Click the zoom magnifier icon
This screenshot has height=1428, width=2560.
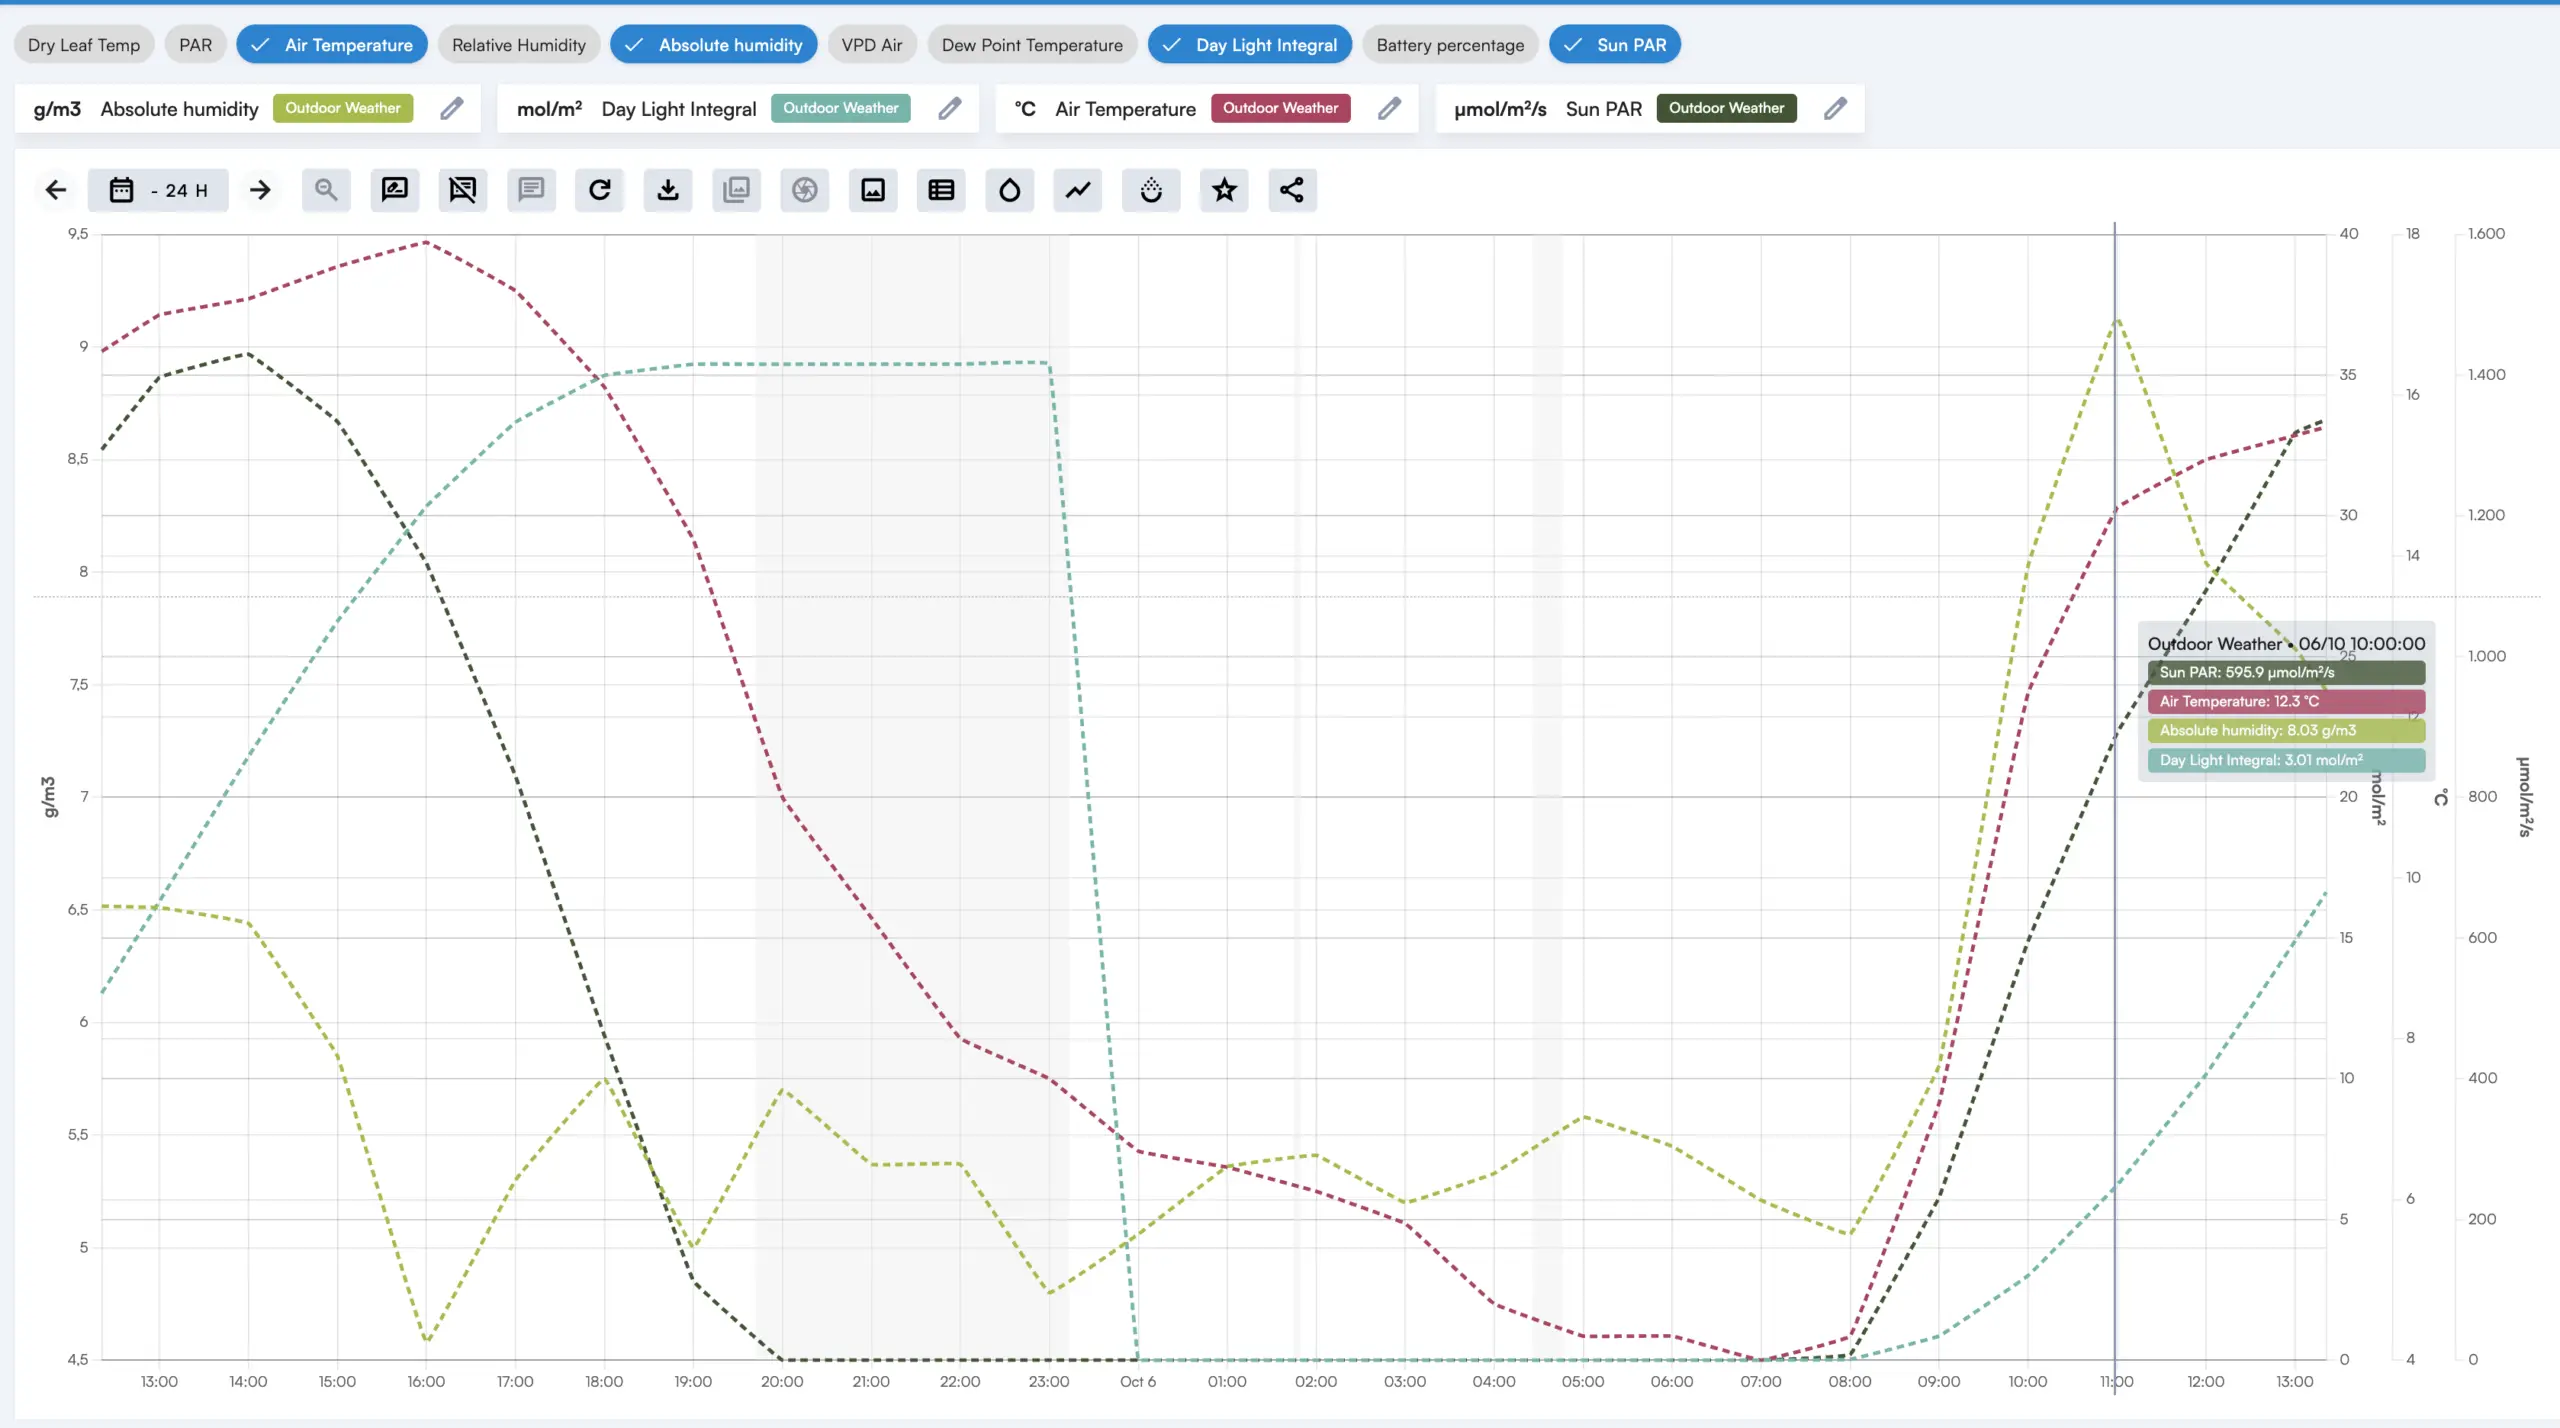326,190
